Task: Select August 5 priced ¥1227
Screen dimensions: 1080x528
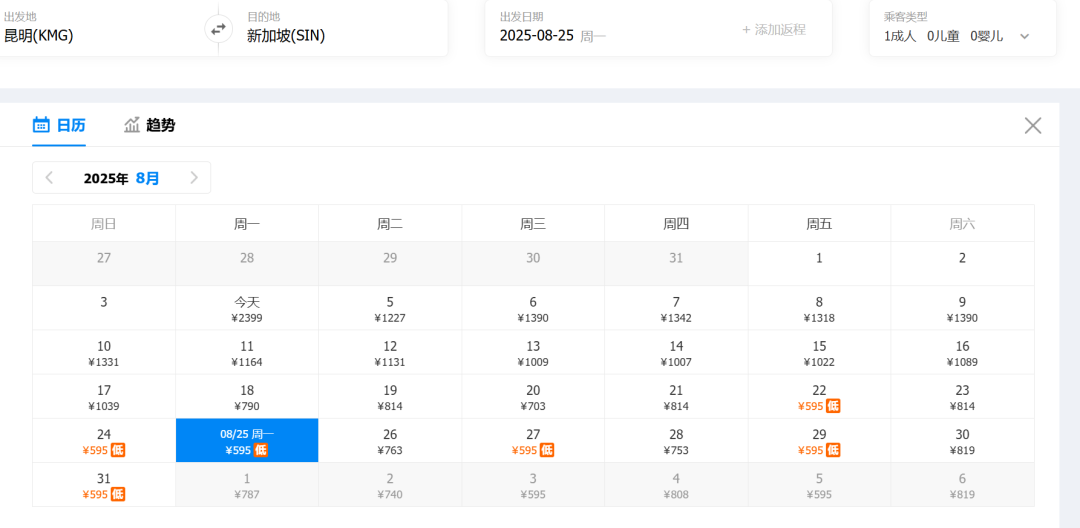Action: (x=391, y=308)
